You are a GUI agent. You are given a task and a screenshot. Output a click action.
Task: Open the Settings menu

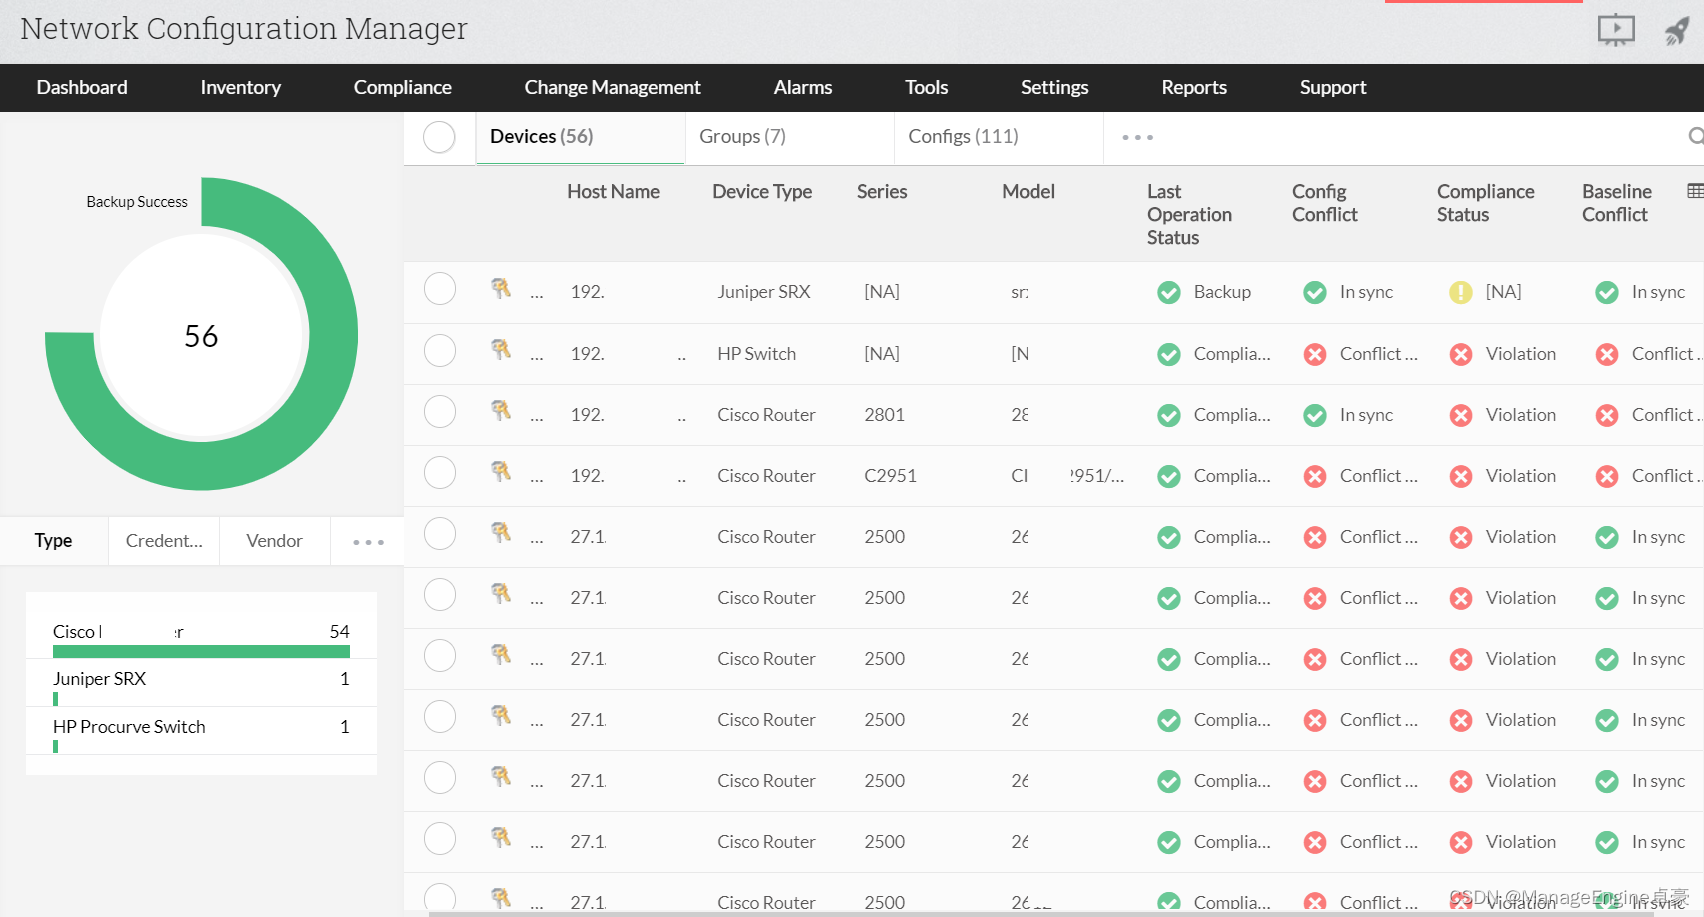(x=1054, y=87)
